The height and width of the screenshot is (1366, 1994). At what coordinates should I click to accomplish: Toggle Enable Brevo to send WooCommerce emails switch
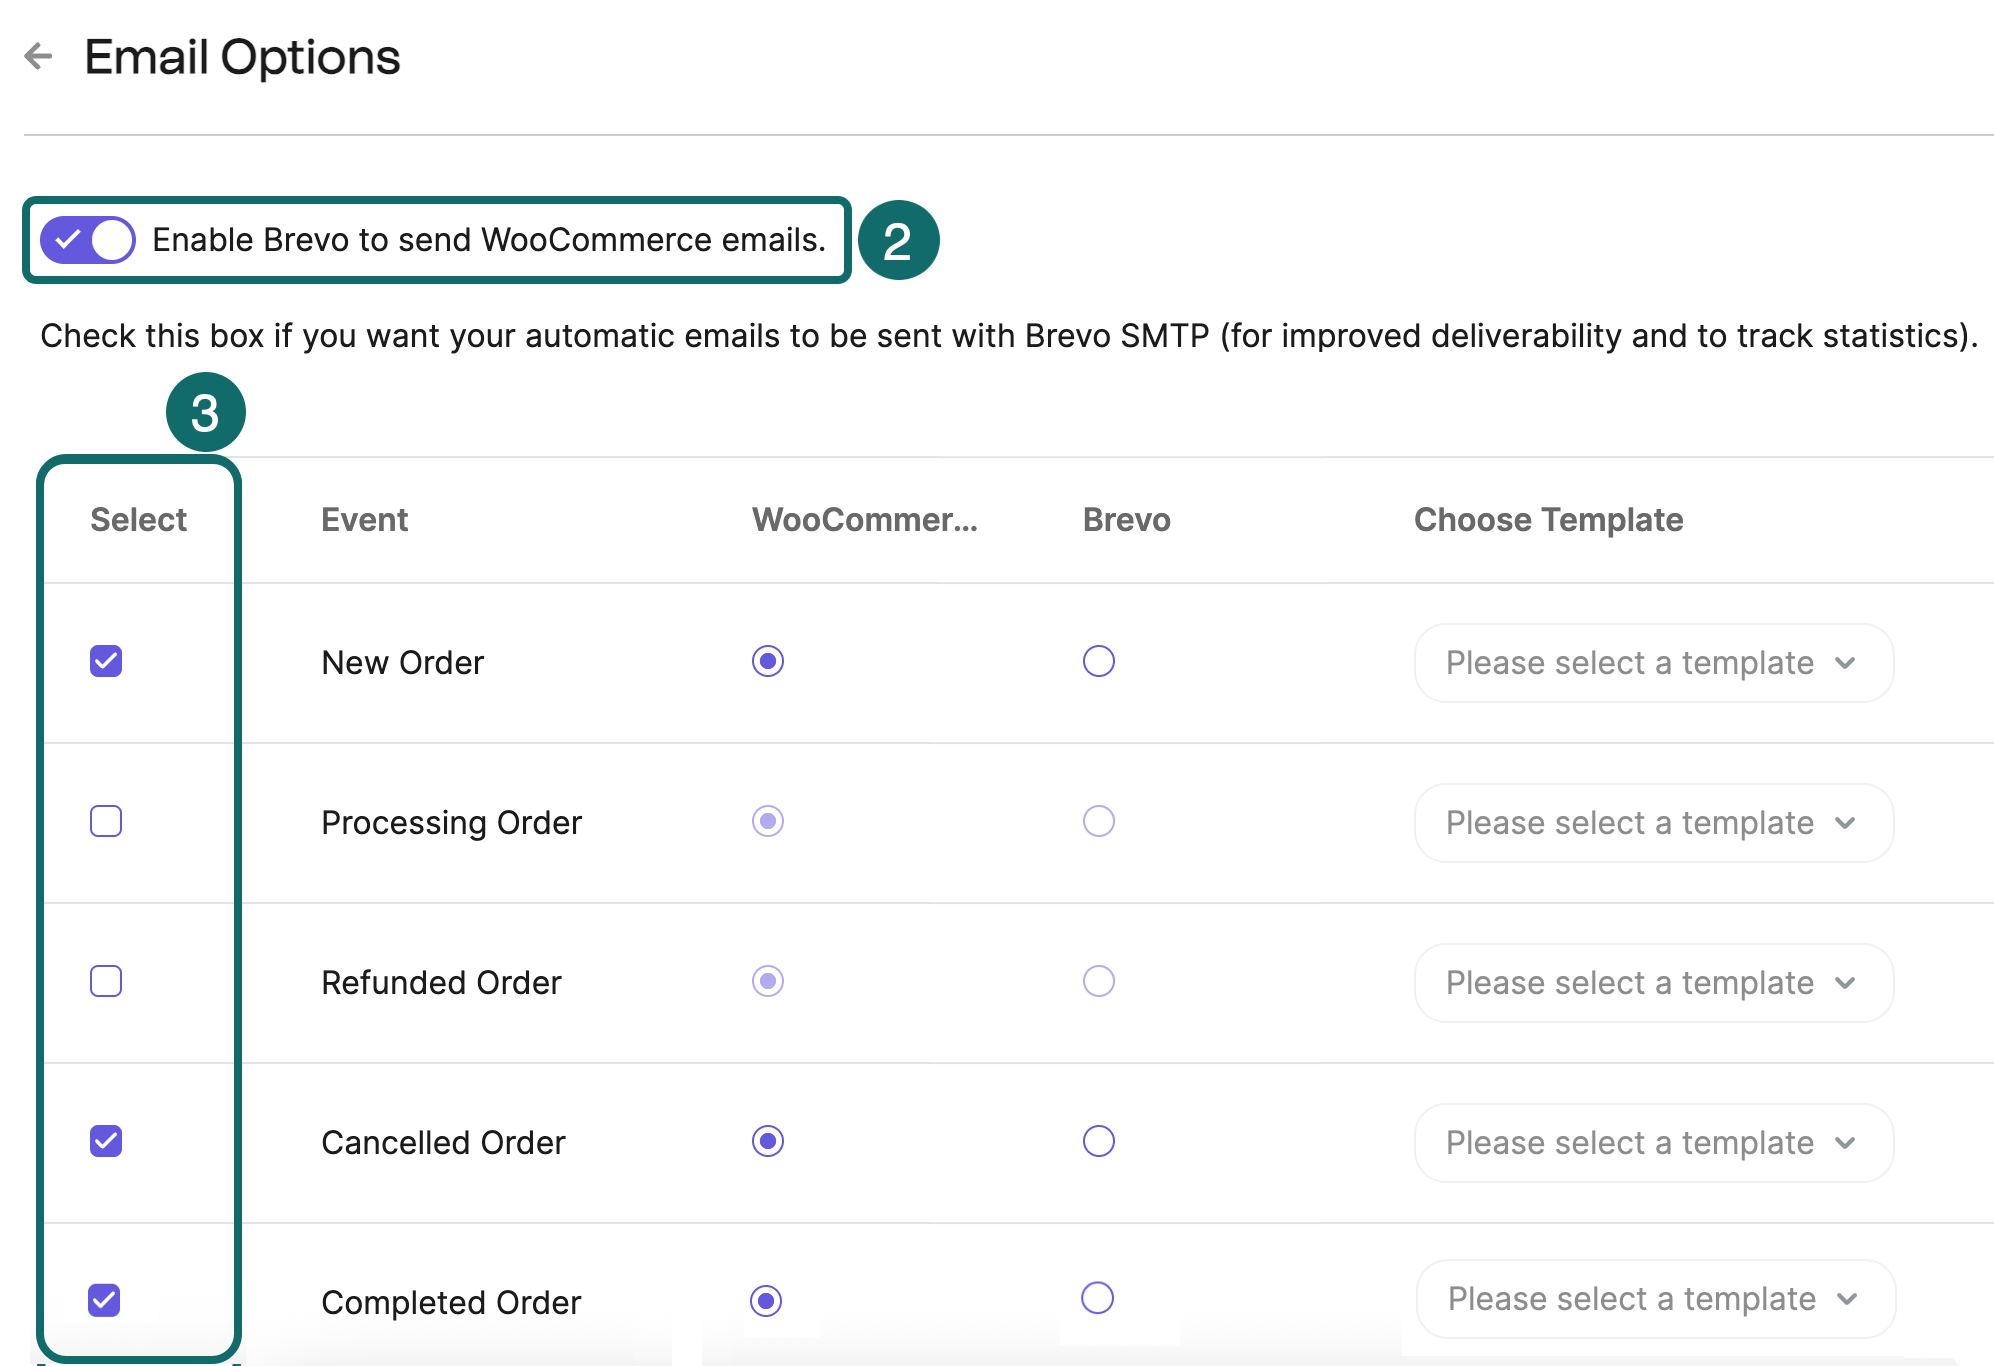(88, 240)
